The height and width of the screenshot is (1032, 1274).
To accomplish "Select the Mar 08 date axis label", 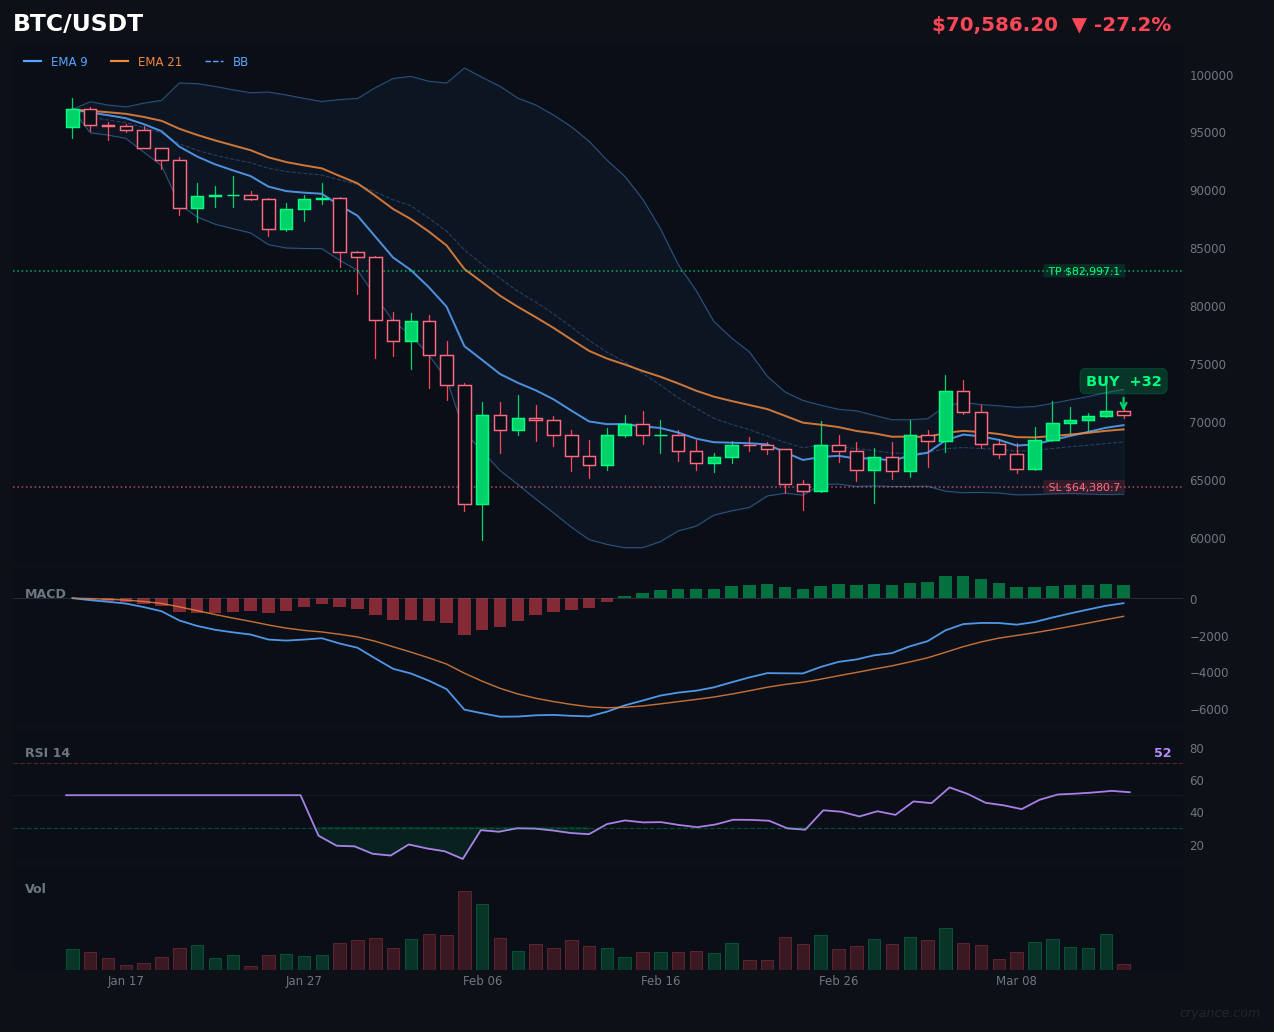I will (x=1016, y=981).
